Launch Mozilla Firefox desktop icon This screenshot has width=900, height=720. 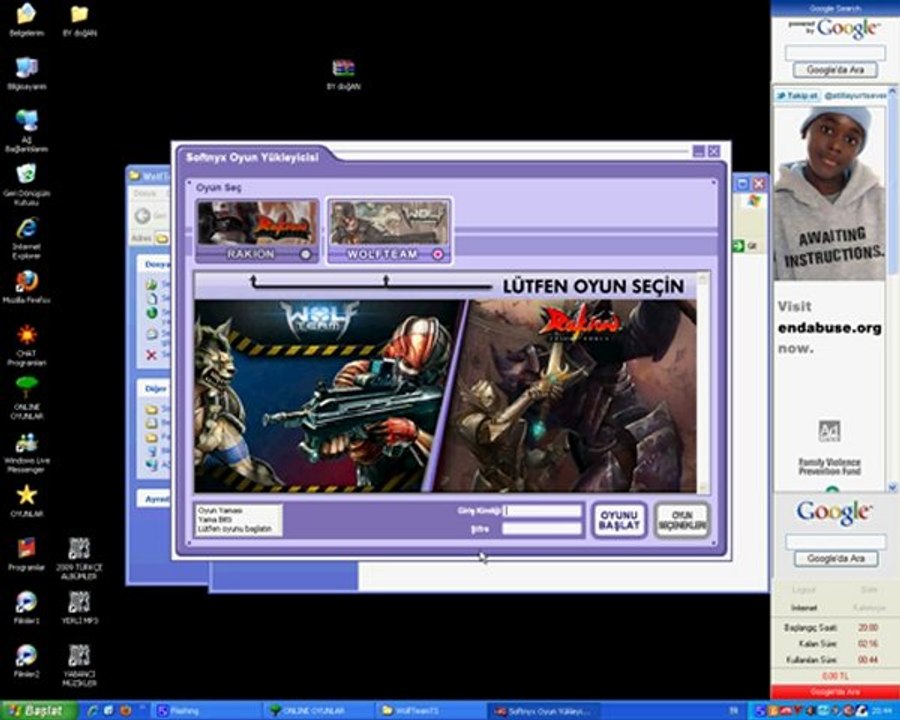[26, 287]
